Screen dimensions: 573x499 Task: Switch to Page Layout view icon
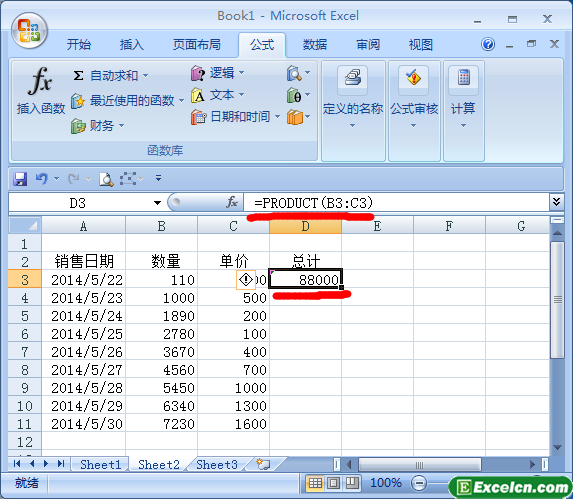point(333,483)
